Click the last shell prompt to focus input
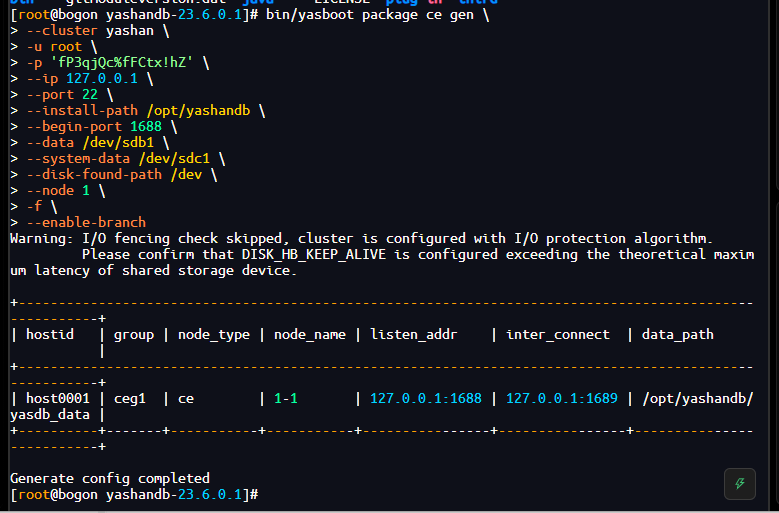Screen dimensions: 779x513 coord(134,495)
